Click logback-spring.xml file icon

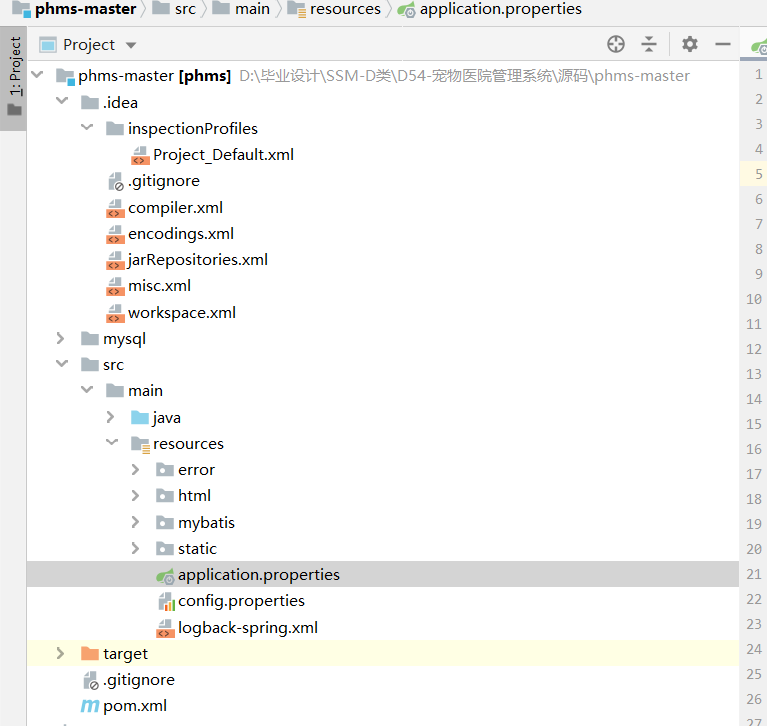point(166,628)
